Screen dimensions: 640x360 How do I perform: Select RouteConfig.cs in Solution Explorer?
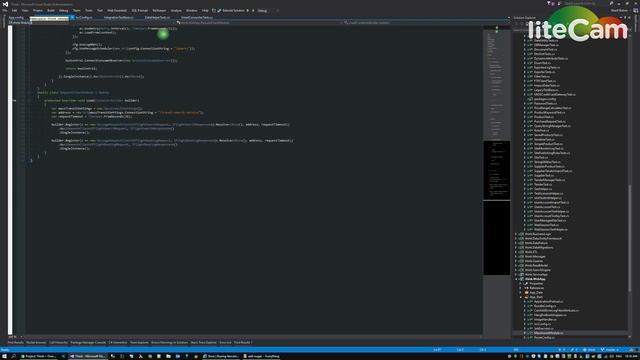544,338
